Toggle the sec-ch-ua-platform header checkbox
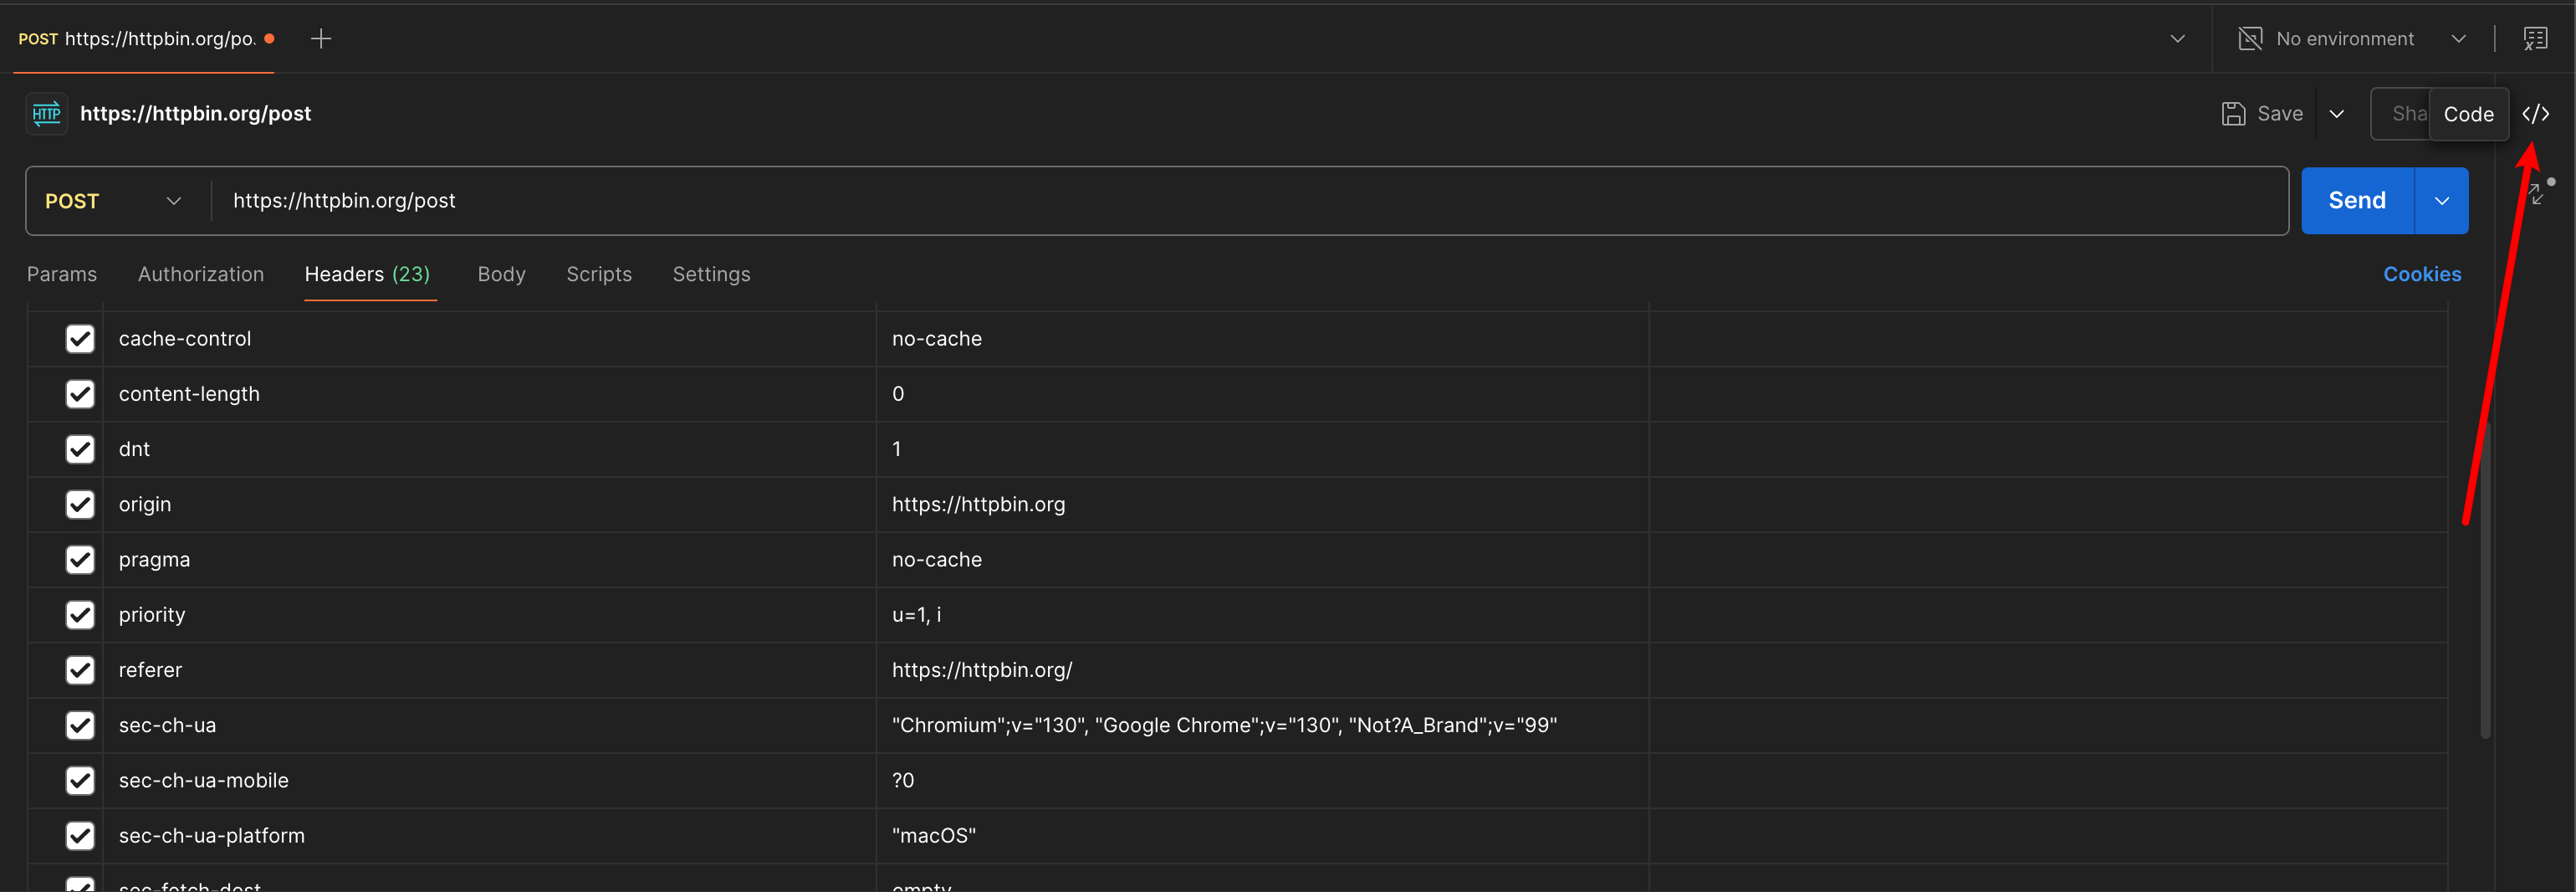Image resolution: width=2576 pixels, height=892 pixels. (80, 836)
